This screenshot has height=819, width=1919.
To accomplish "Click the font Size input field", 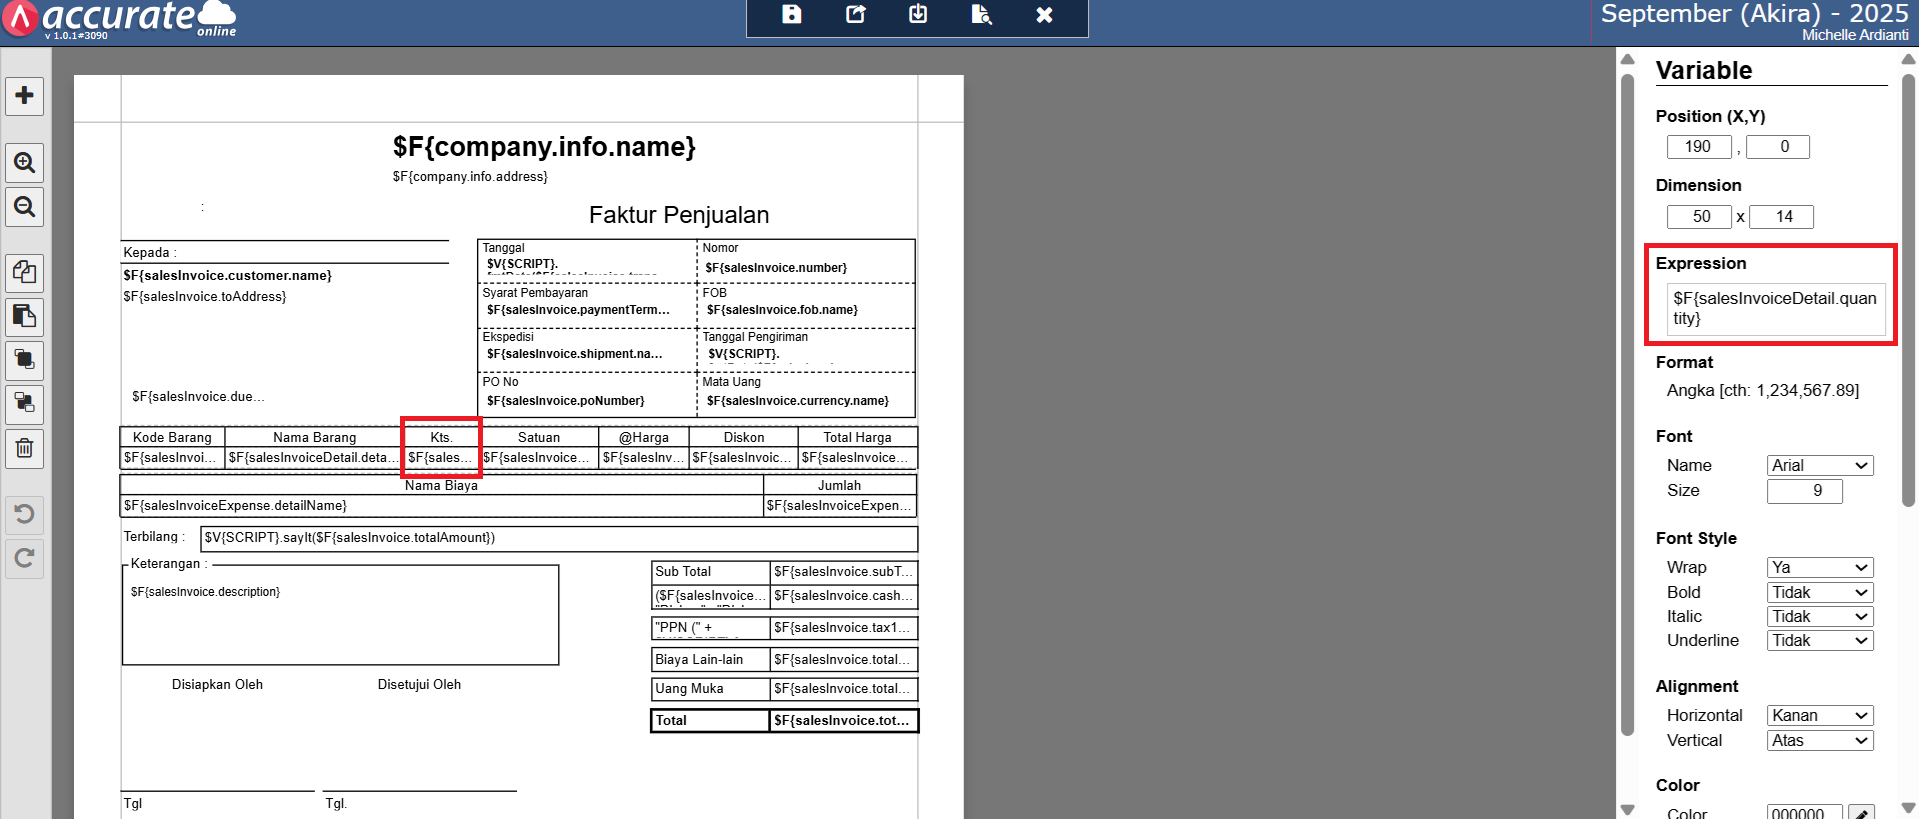I will (x=1803, y=491).
